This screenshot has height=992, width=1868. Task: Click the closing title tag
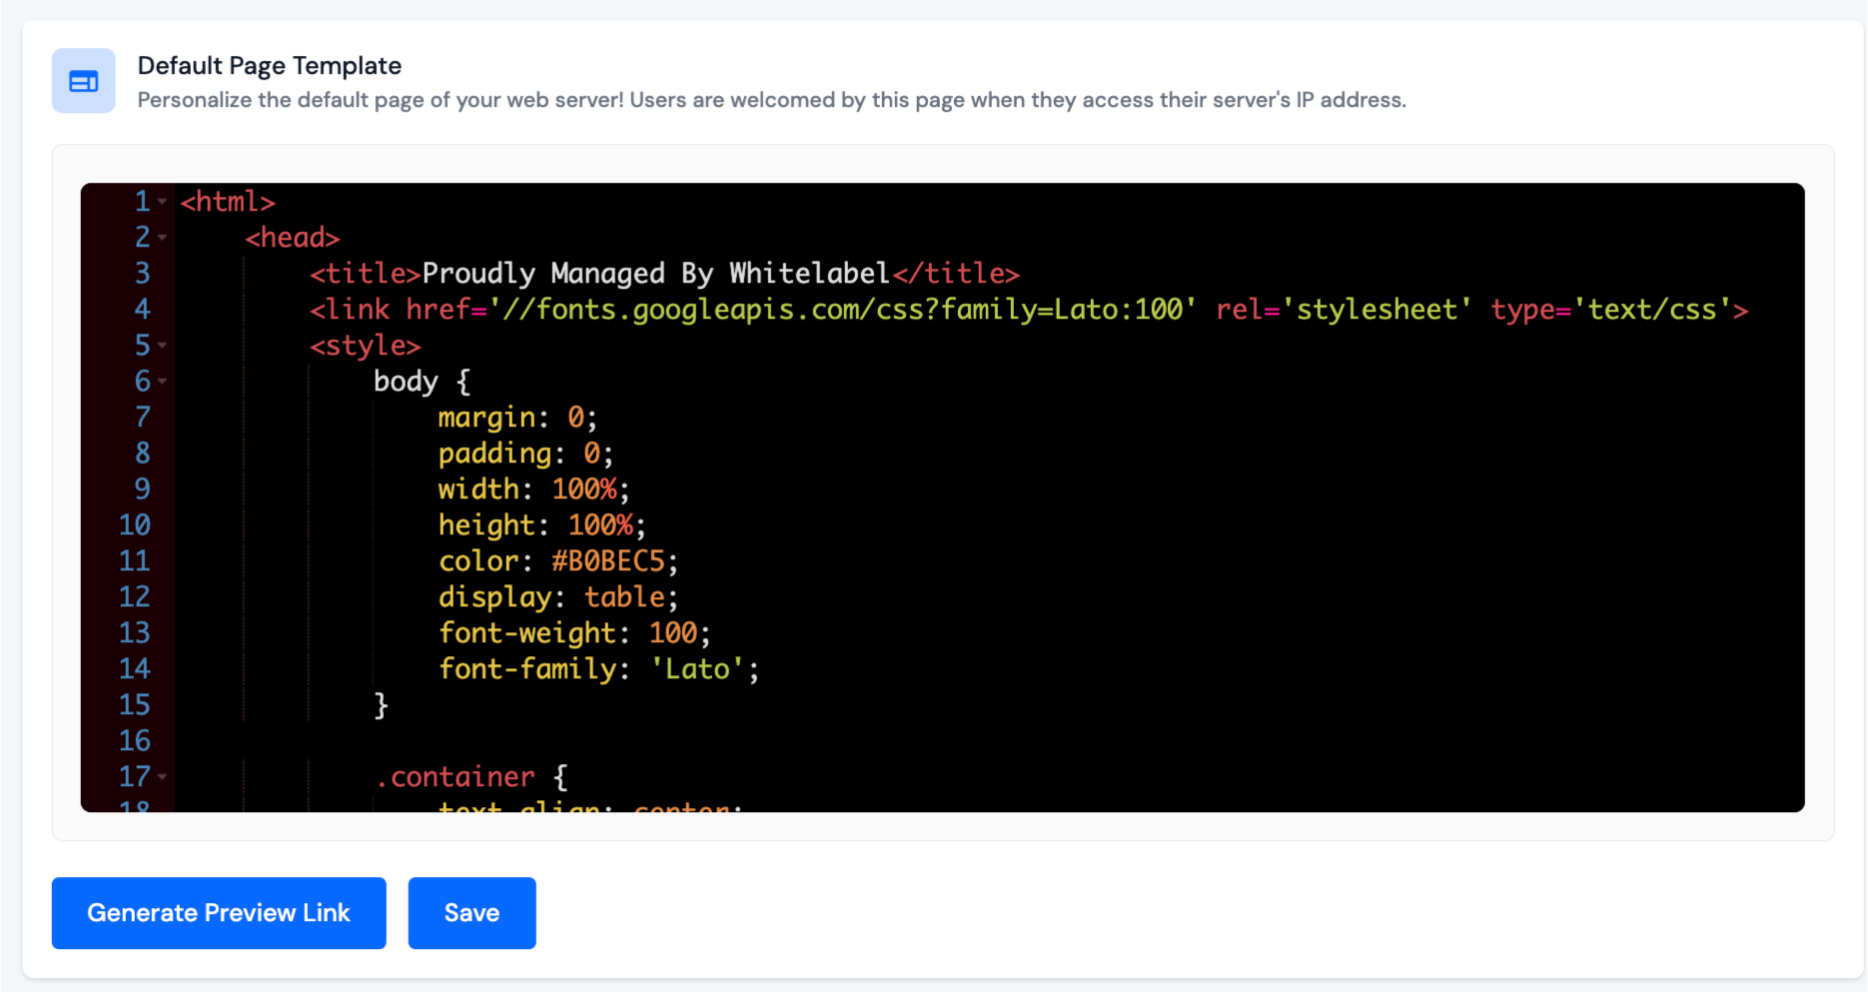(x=955, y=273)
